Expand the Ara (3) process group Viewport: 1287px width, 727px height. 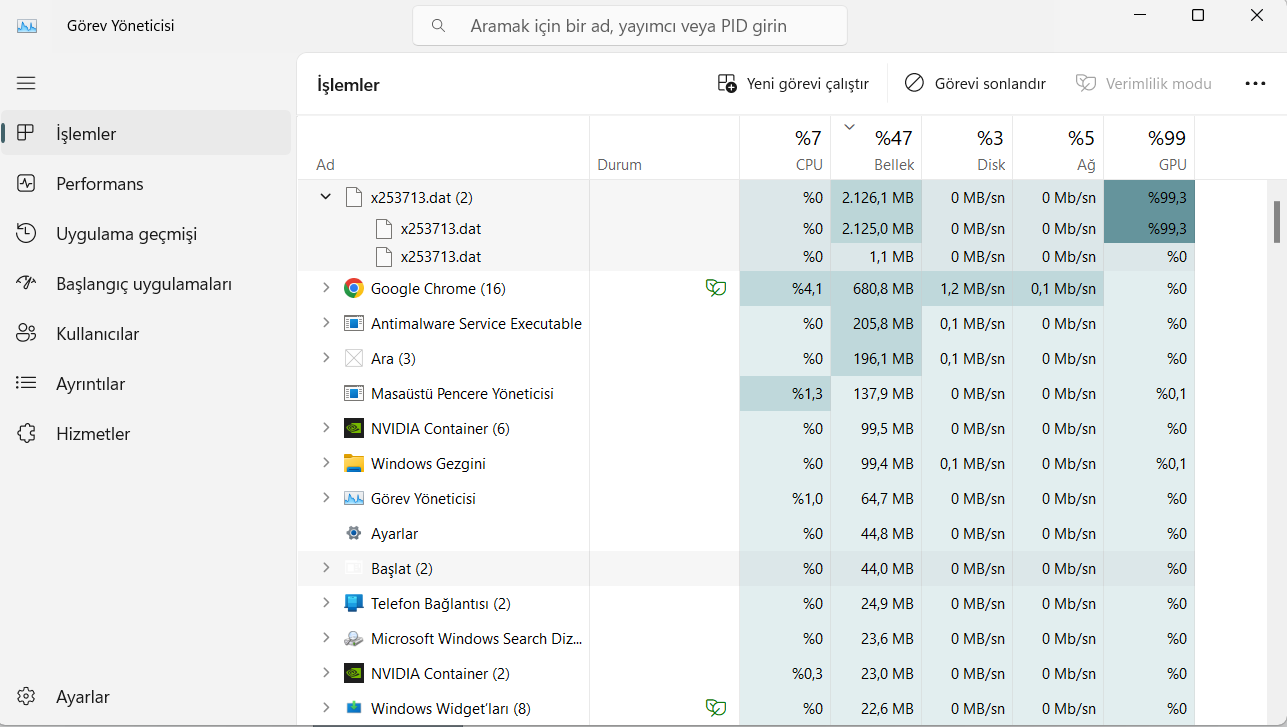coord(325,358)
